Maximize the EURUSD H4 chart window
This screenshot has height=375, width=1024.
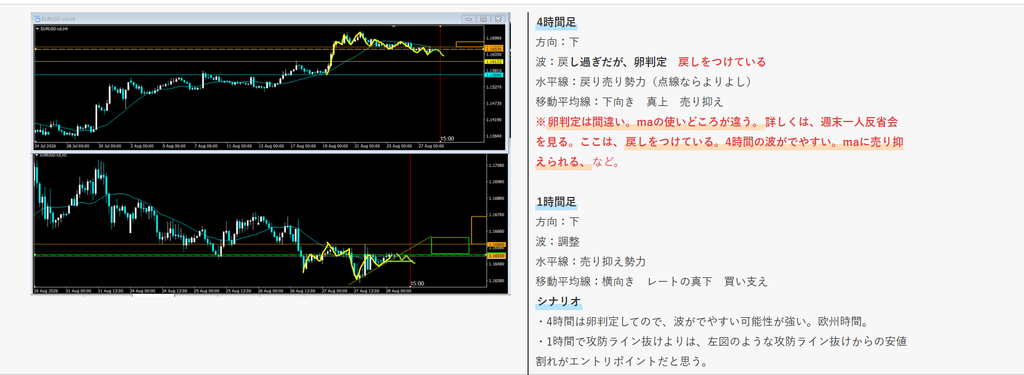click(x=483, y=19)
